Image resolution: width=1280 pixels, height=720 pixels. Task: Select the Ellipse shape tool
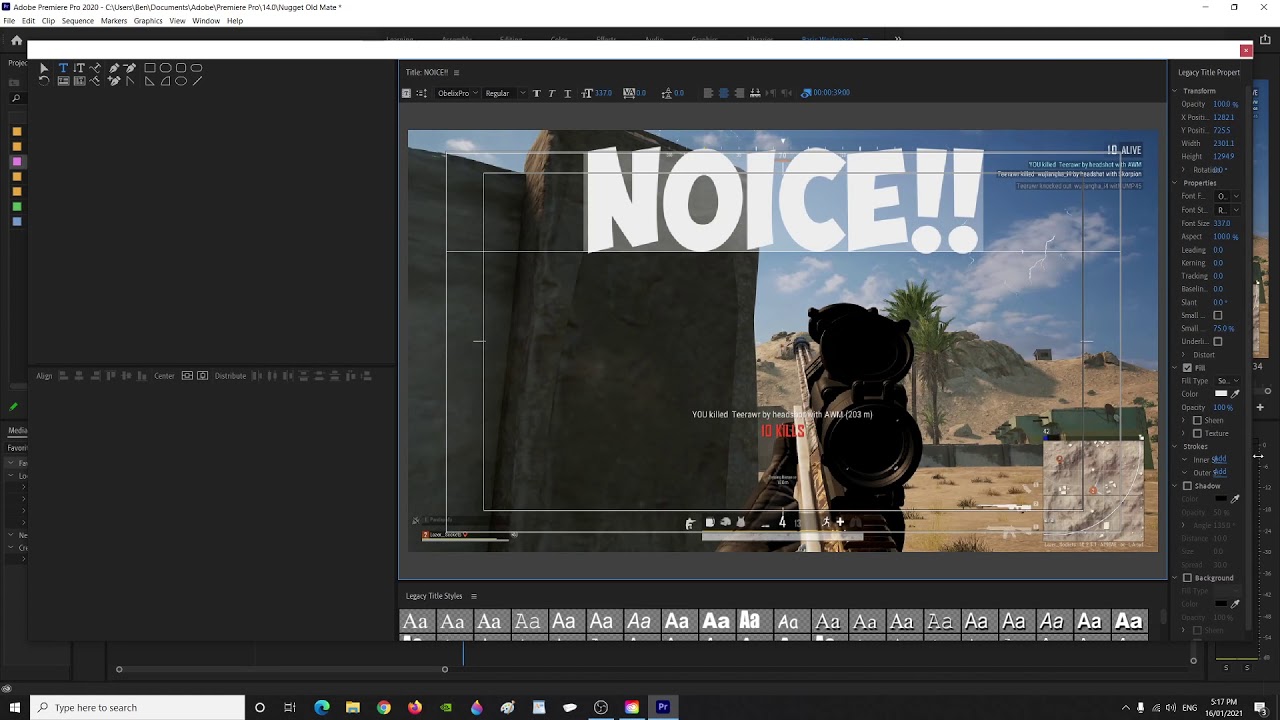pyautogui.click(x=181, y=81)
